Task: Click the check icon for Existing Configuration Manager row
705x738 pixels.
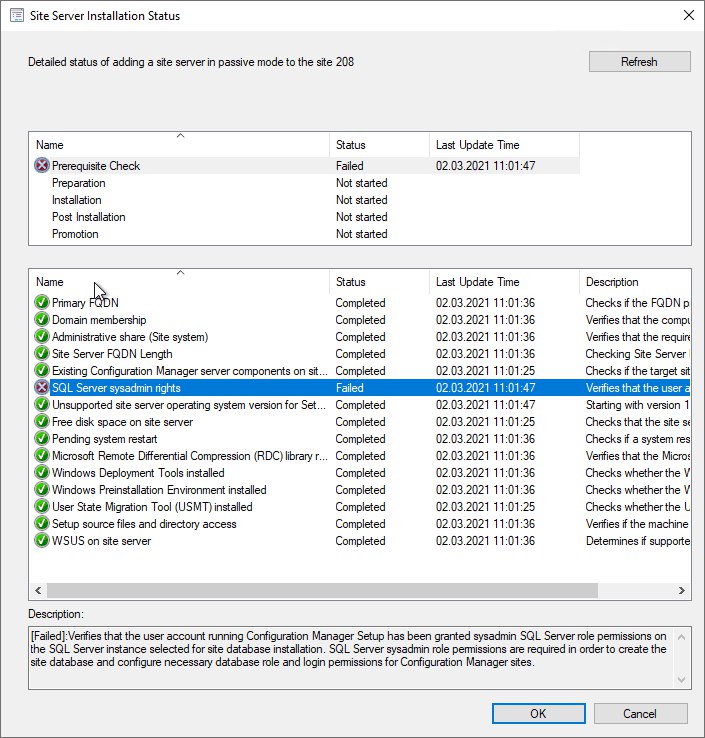Action: 42,370
